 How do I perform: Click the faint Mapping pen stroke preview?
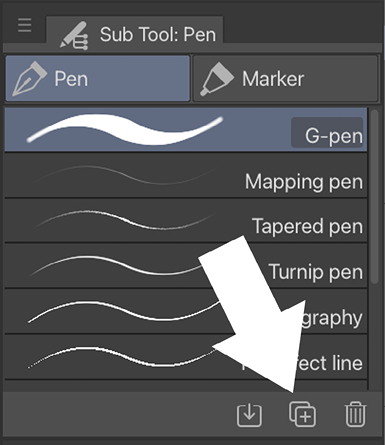(125, 175)
